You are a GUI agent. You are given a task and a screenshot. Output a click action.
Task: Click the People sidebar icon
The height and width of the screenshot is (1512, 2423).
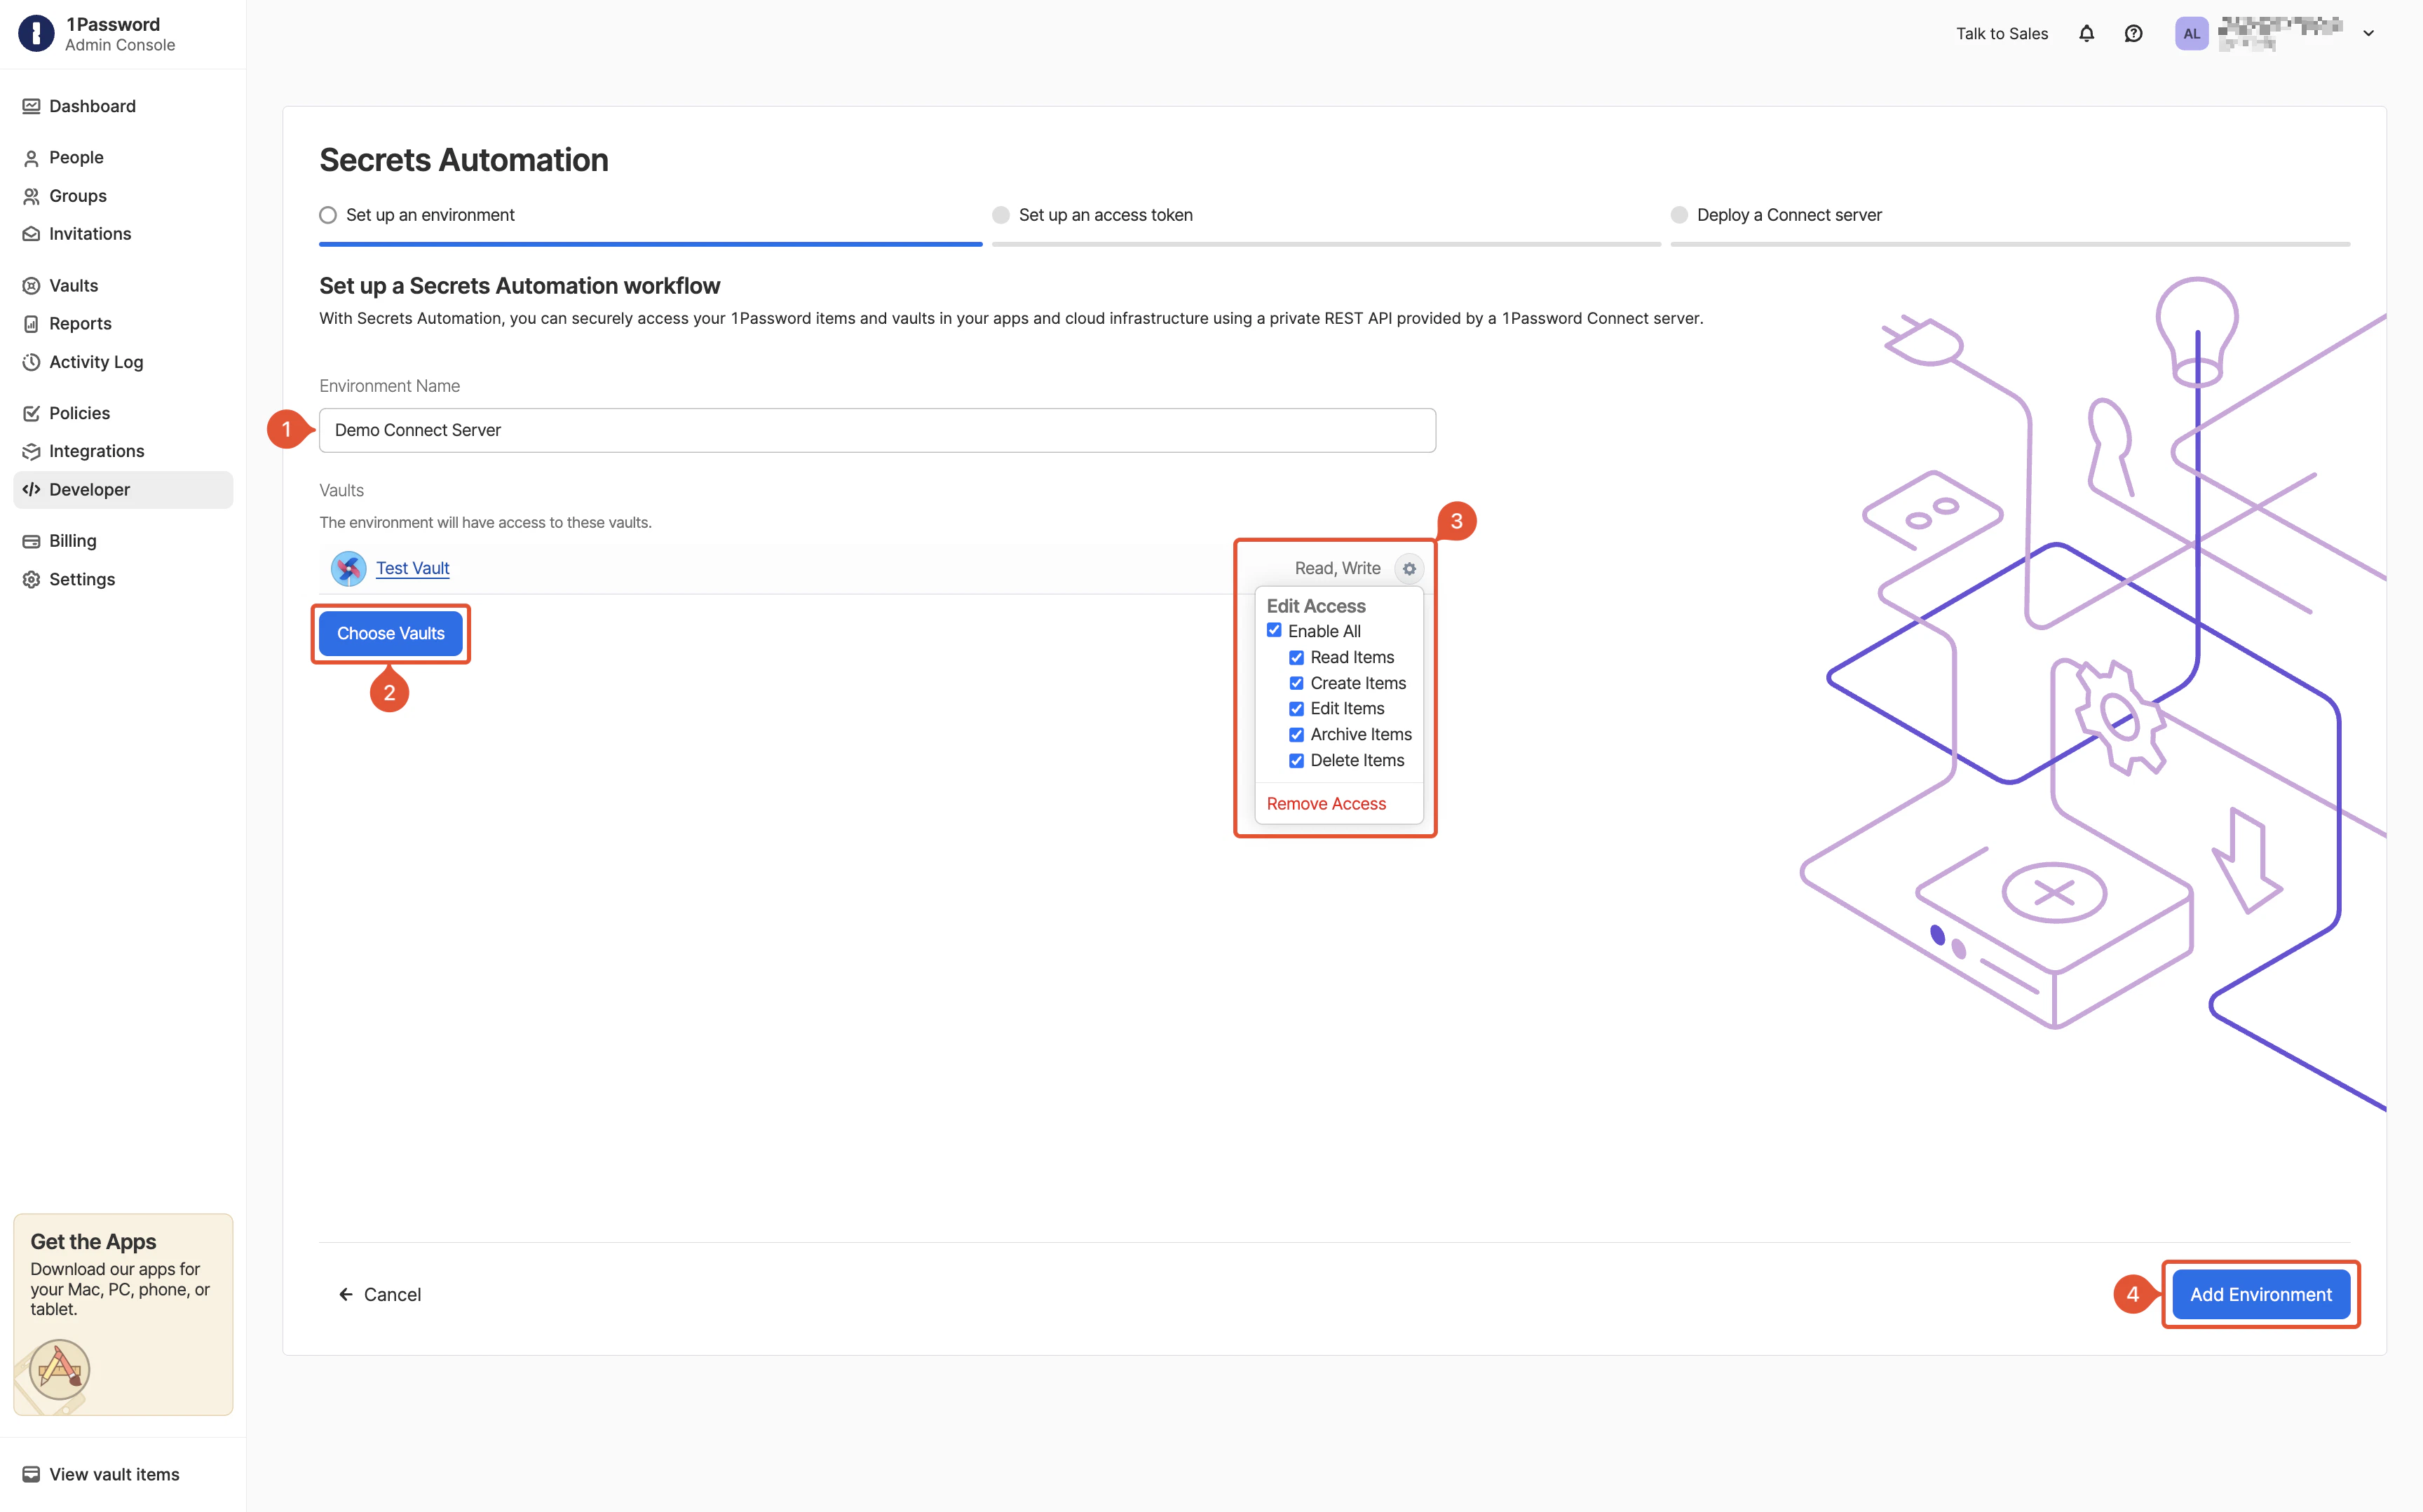coord(31,158)
